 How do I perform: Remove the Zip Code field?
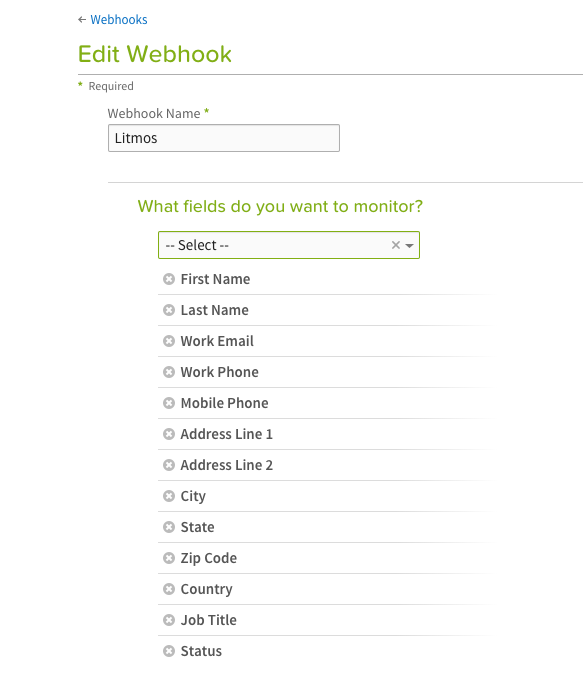[x=169, y=558]
